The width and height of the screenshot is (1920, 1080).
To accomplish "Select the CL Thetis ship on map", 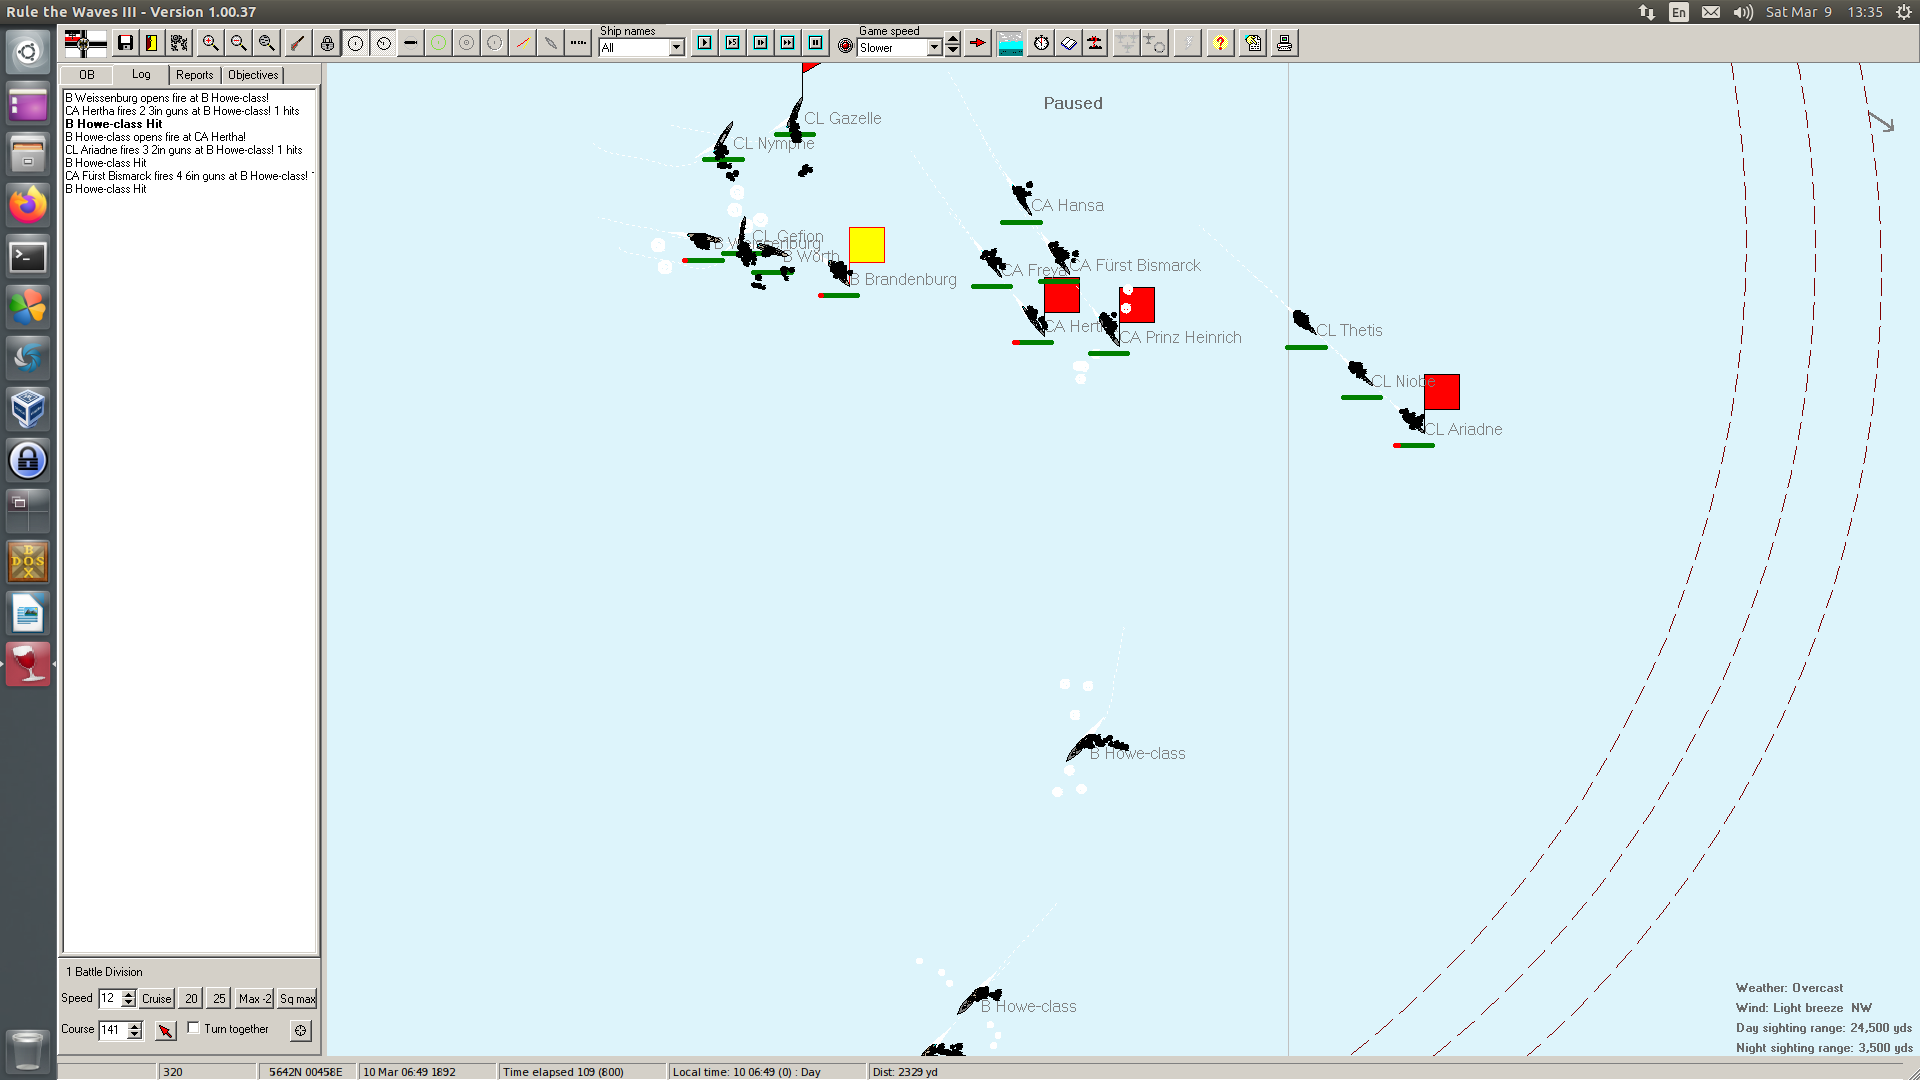I will (1304, 322).
